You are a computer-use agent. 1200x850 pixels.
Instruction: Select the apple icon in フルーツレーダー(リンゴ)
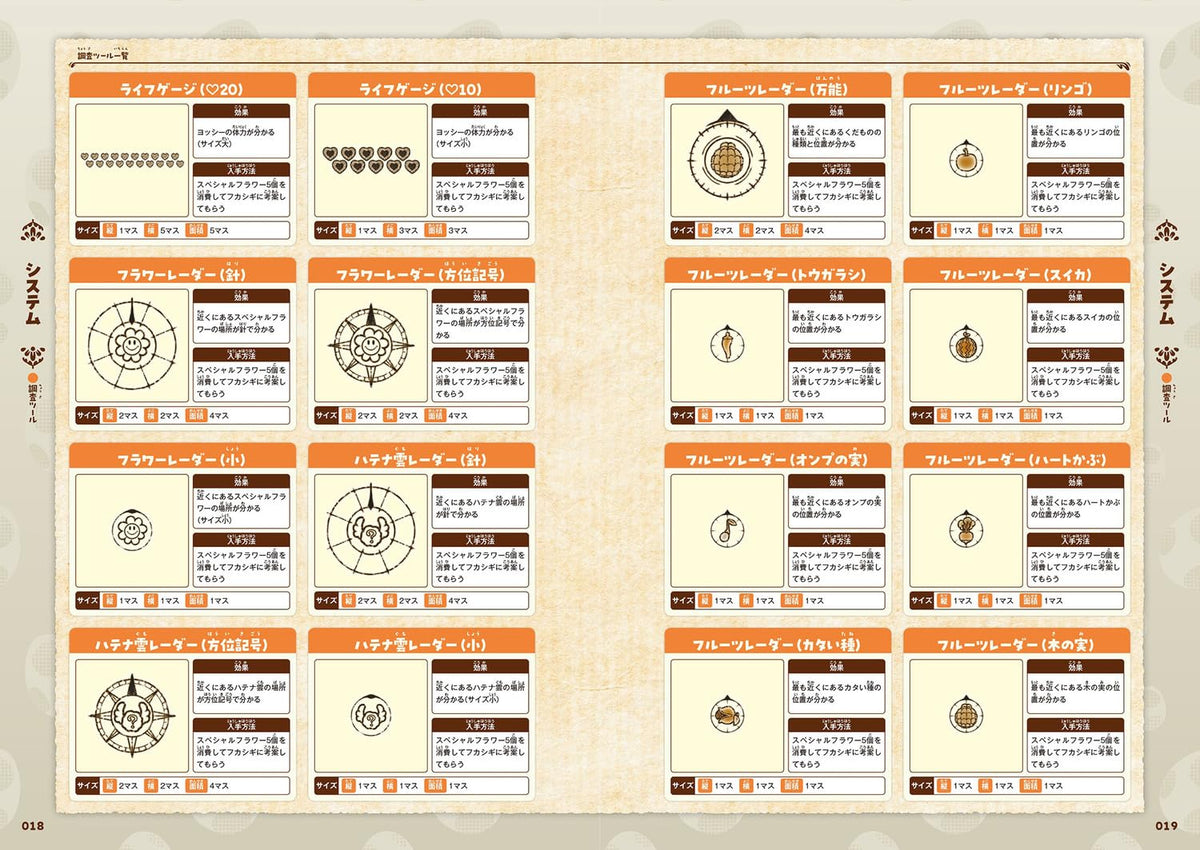point(967,159)
